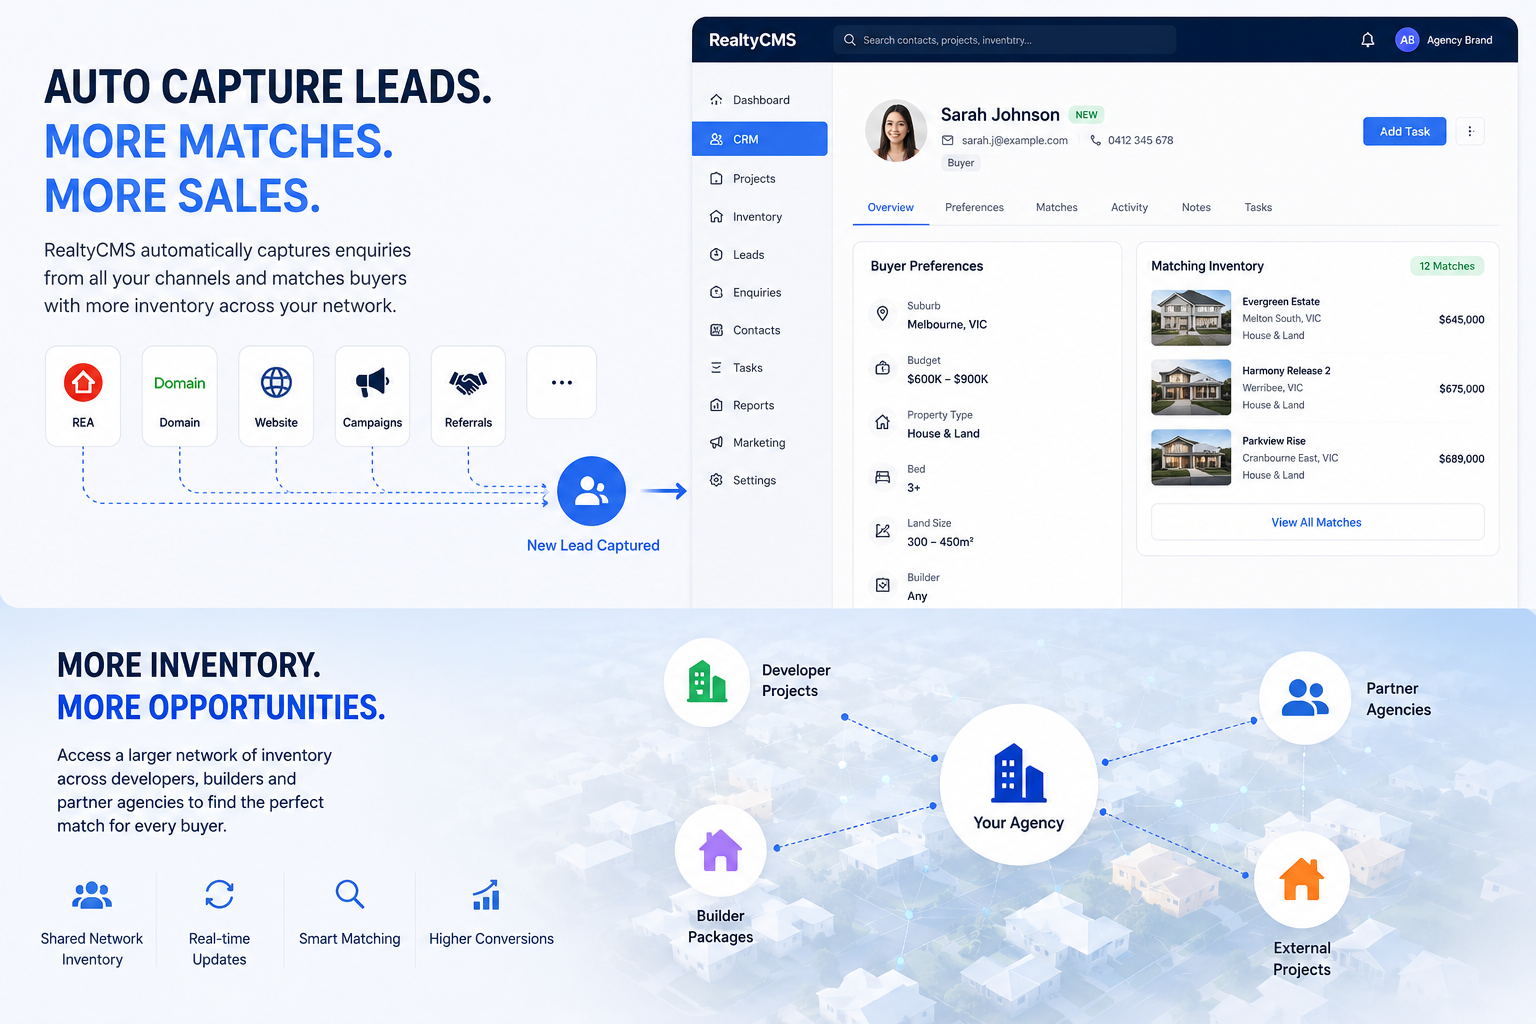Open Enquiries in the sidebar

point(760,293)
